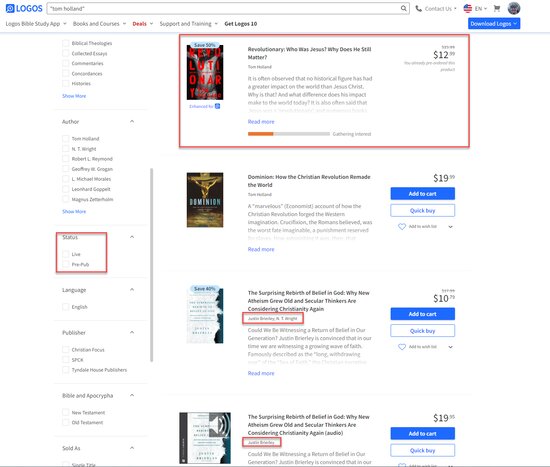
Task: Add the Surprising Rebirth audio edition to cart
Action: pyautogui.click(x=422, y=434)
